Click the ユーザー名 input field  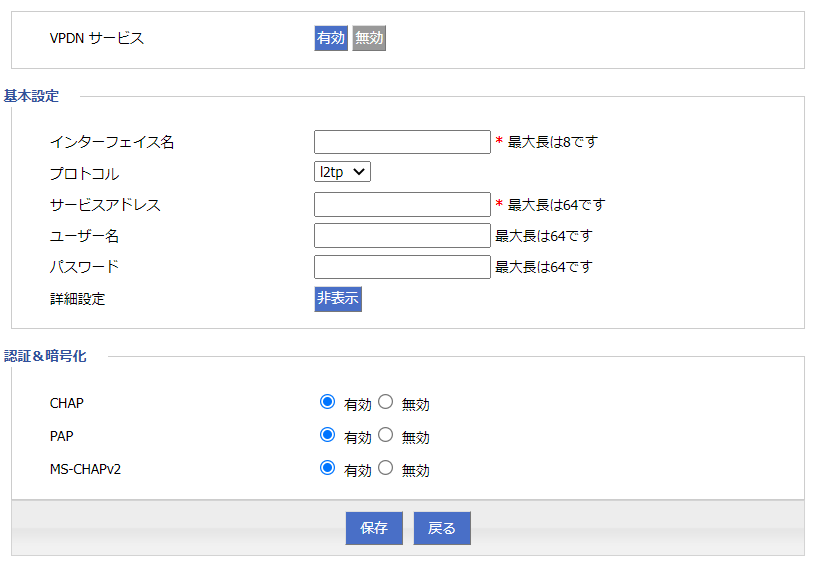[x=402, y=236]
